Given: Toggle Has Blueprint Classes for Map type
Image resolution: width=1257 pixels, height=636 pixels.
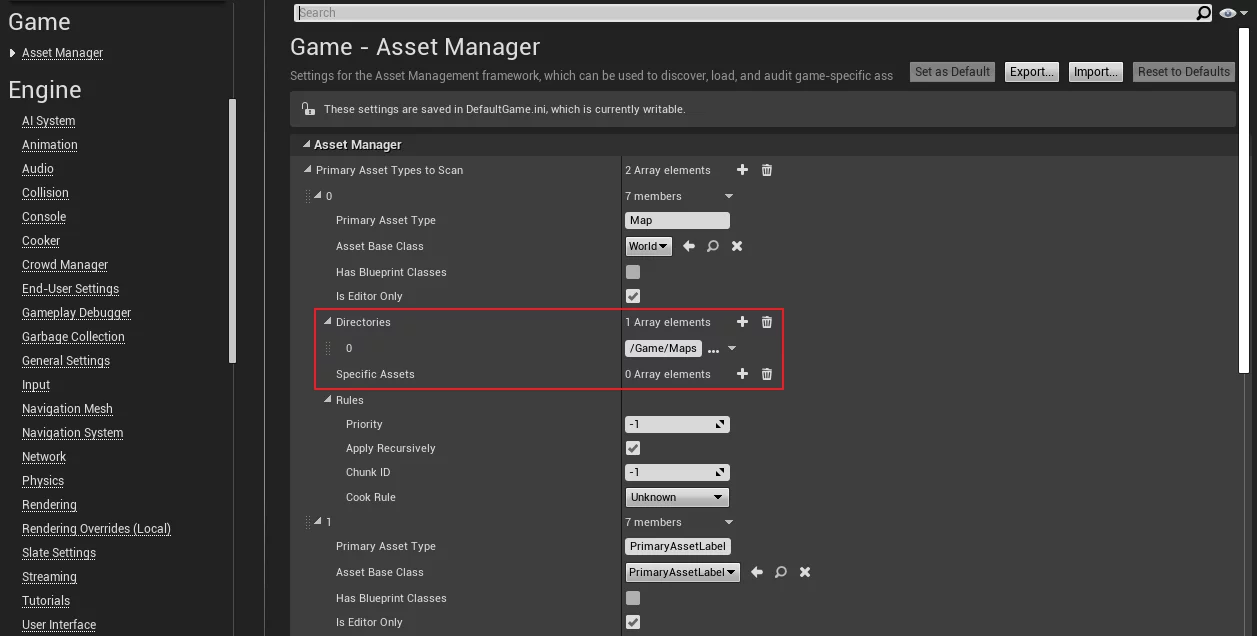Looking at the screenshot, I should tap(633, 272).
